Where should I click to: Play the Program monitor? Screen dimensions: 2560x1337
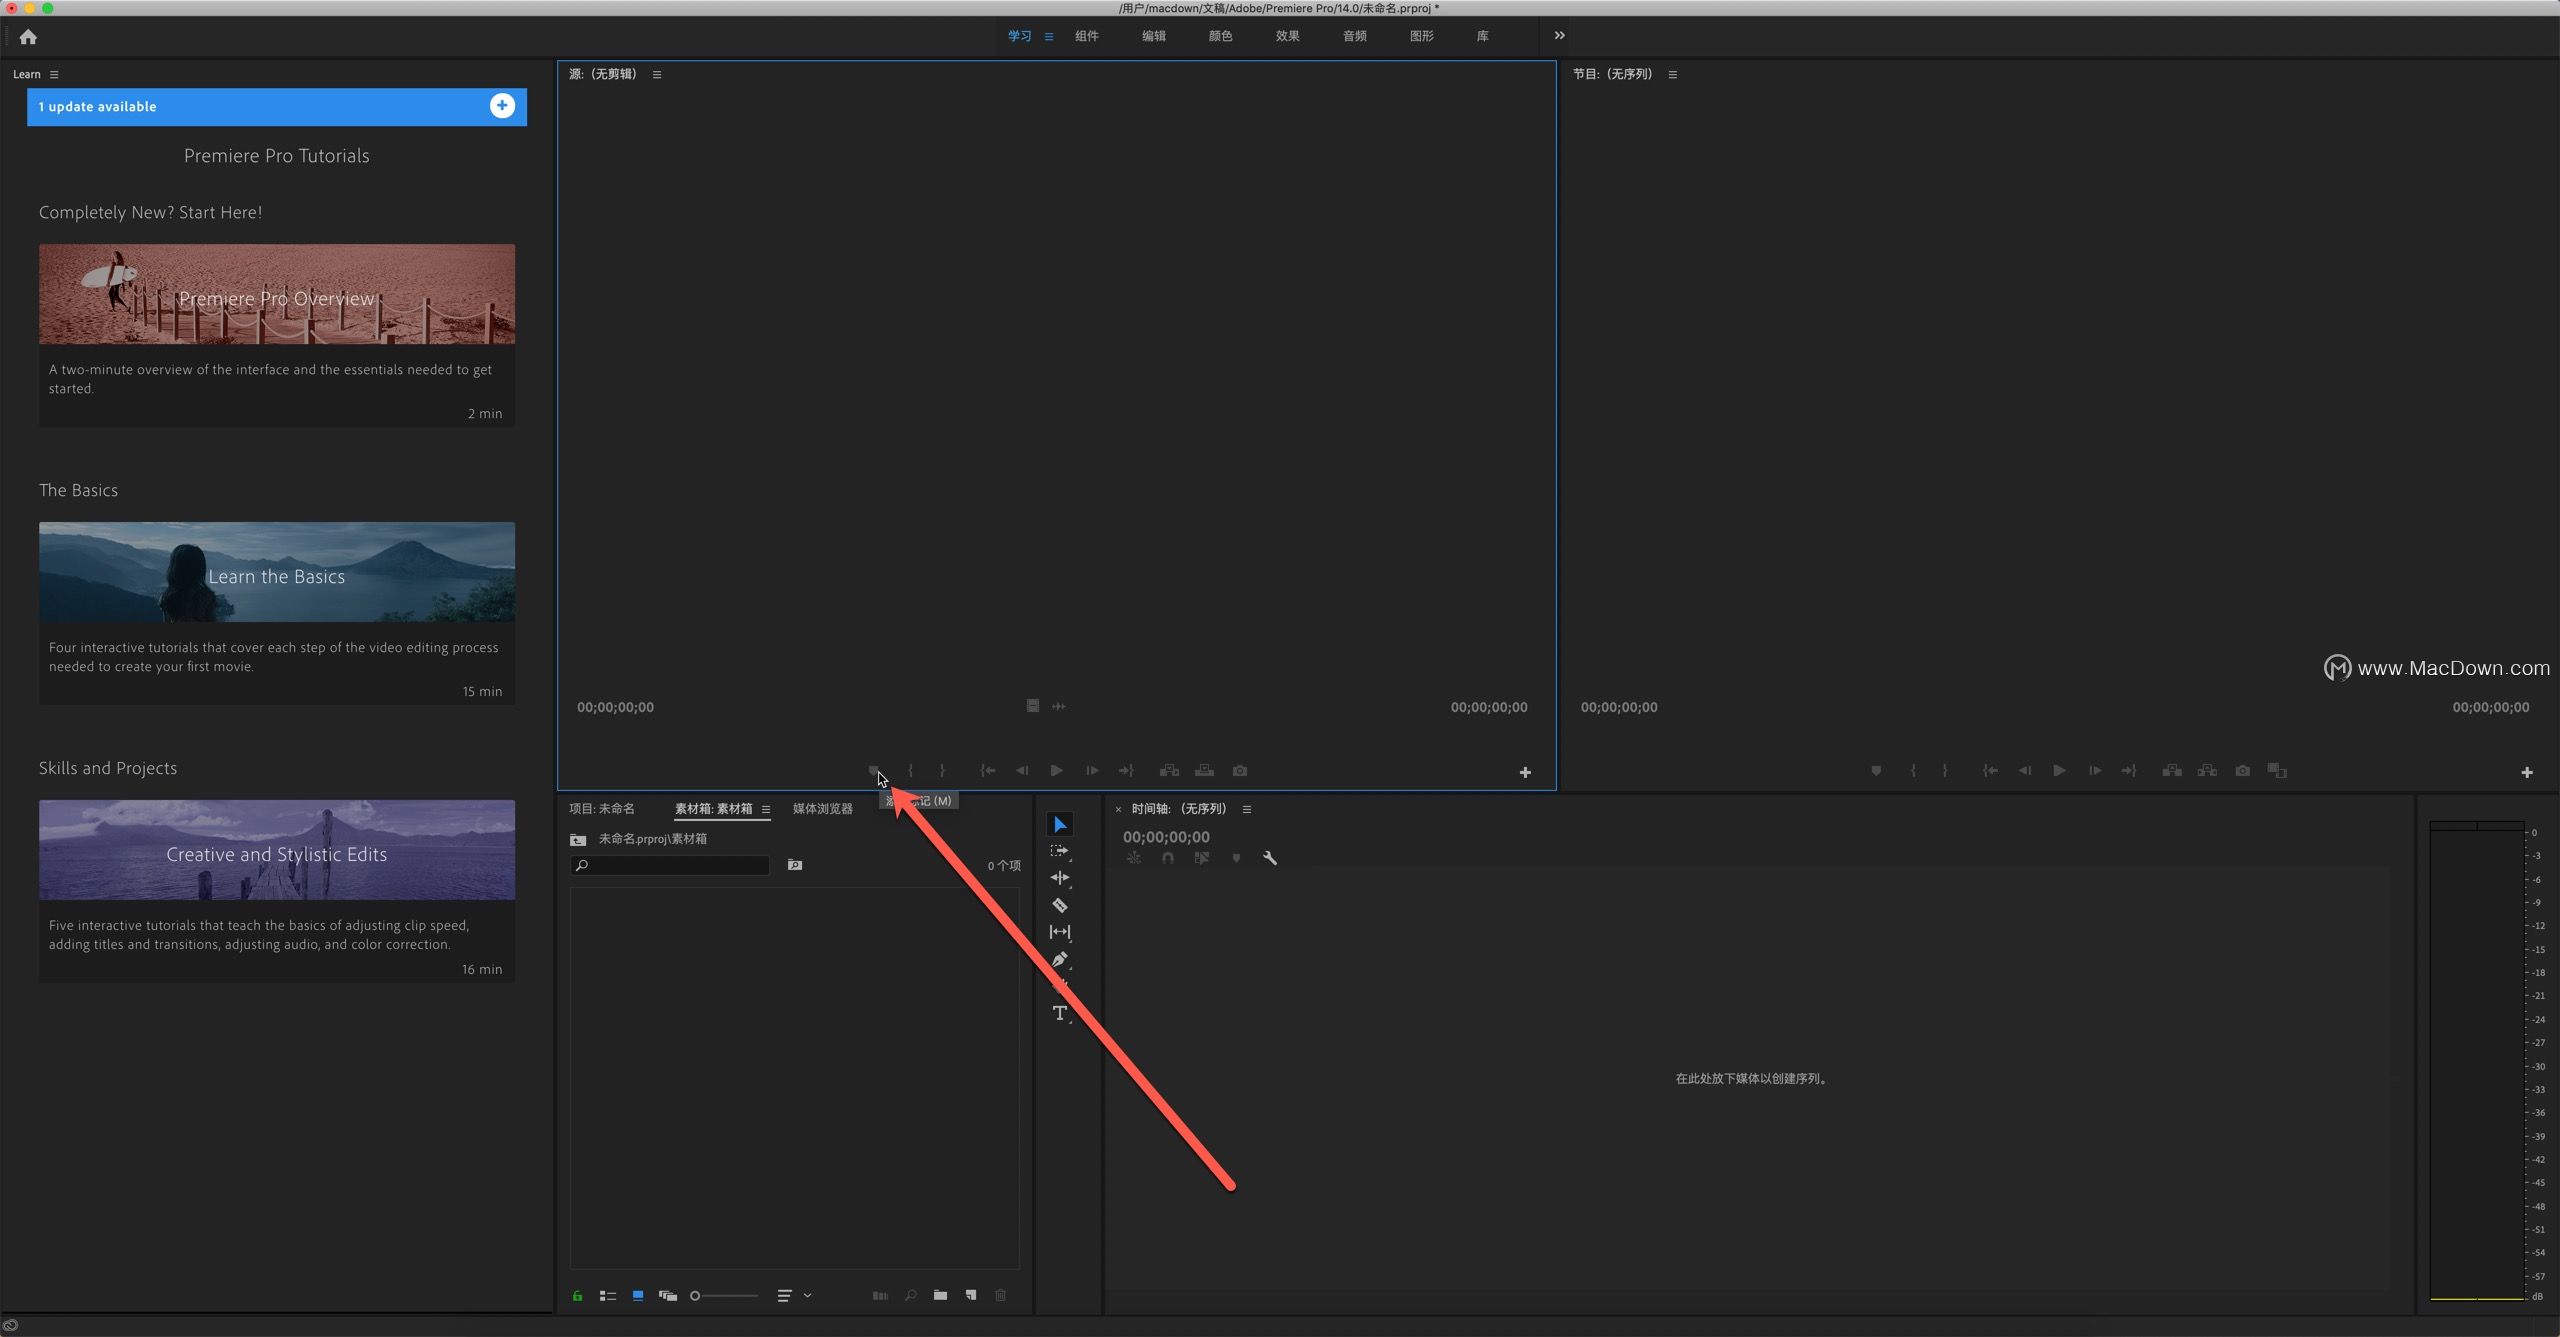click(2059, 770)
